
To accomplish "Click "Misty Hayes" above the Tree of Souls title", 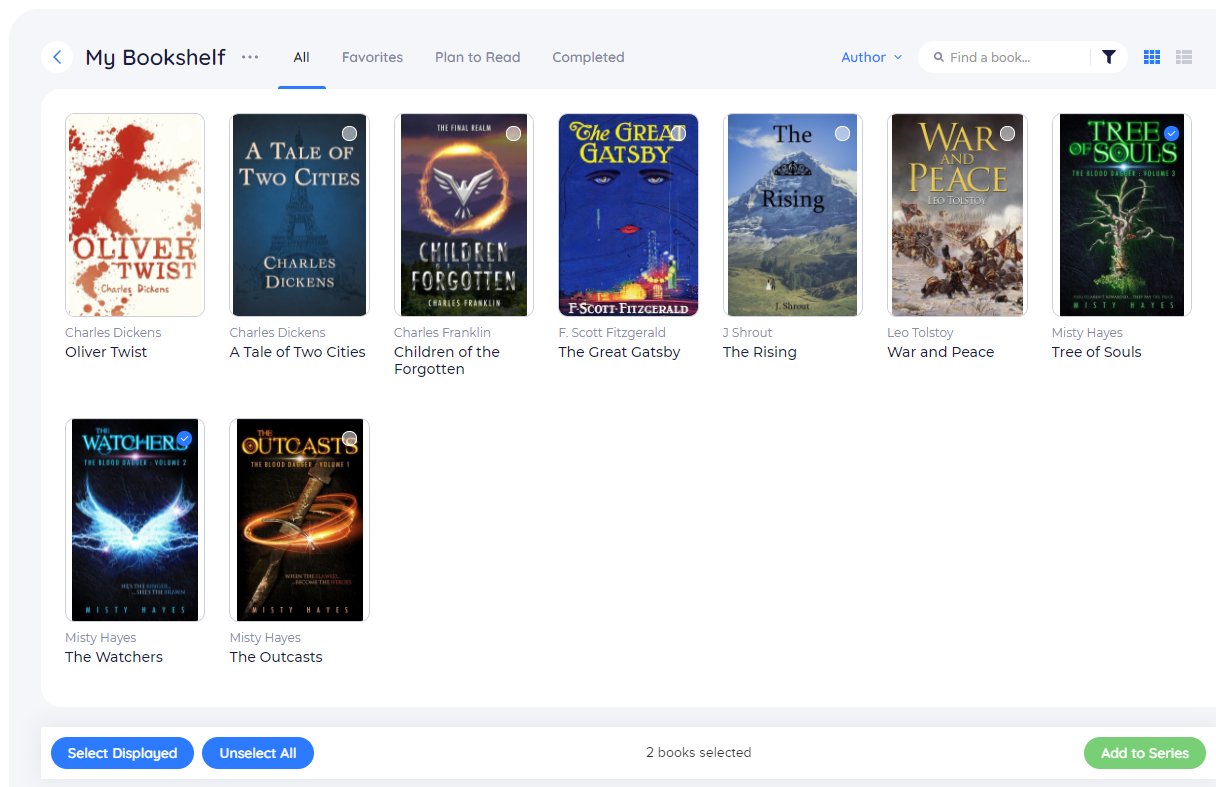I will [1087, 332].
